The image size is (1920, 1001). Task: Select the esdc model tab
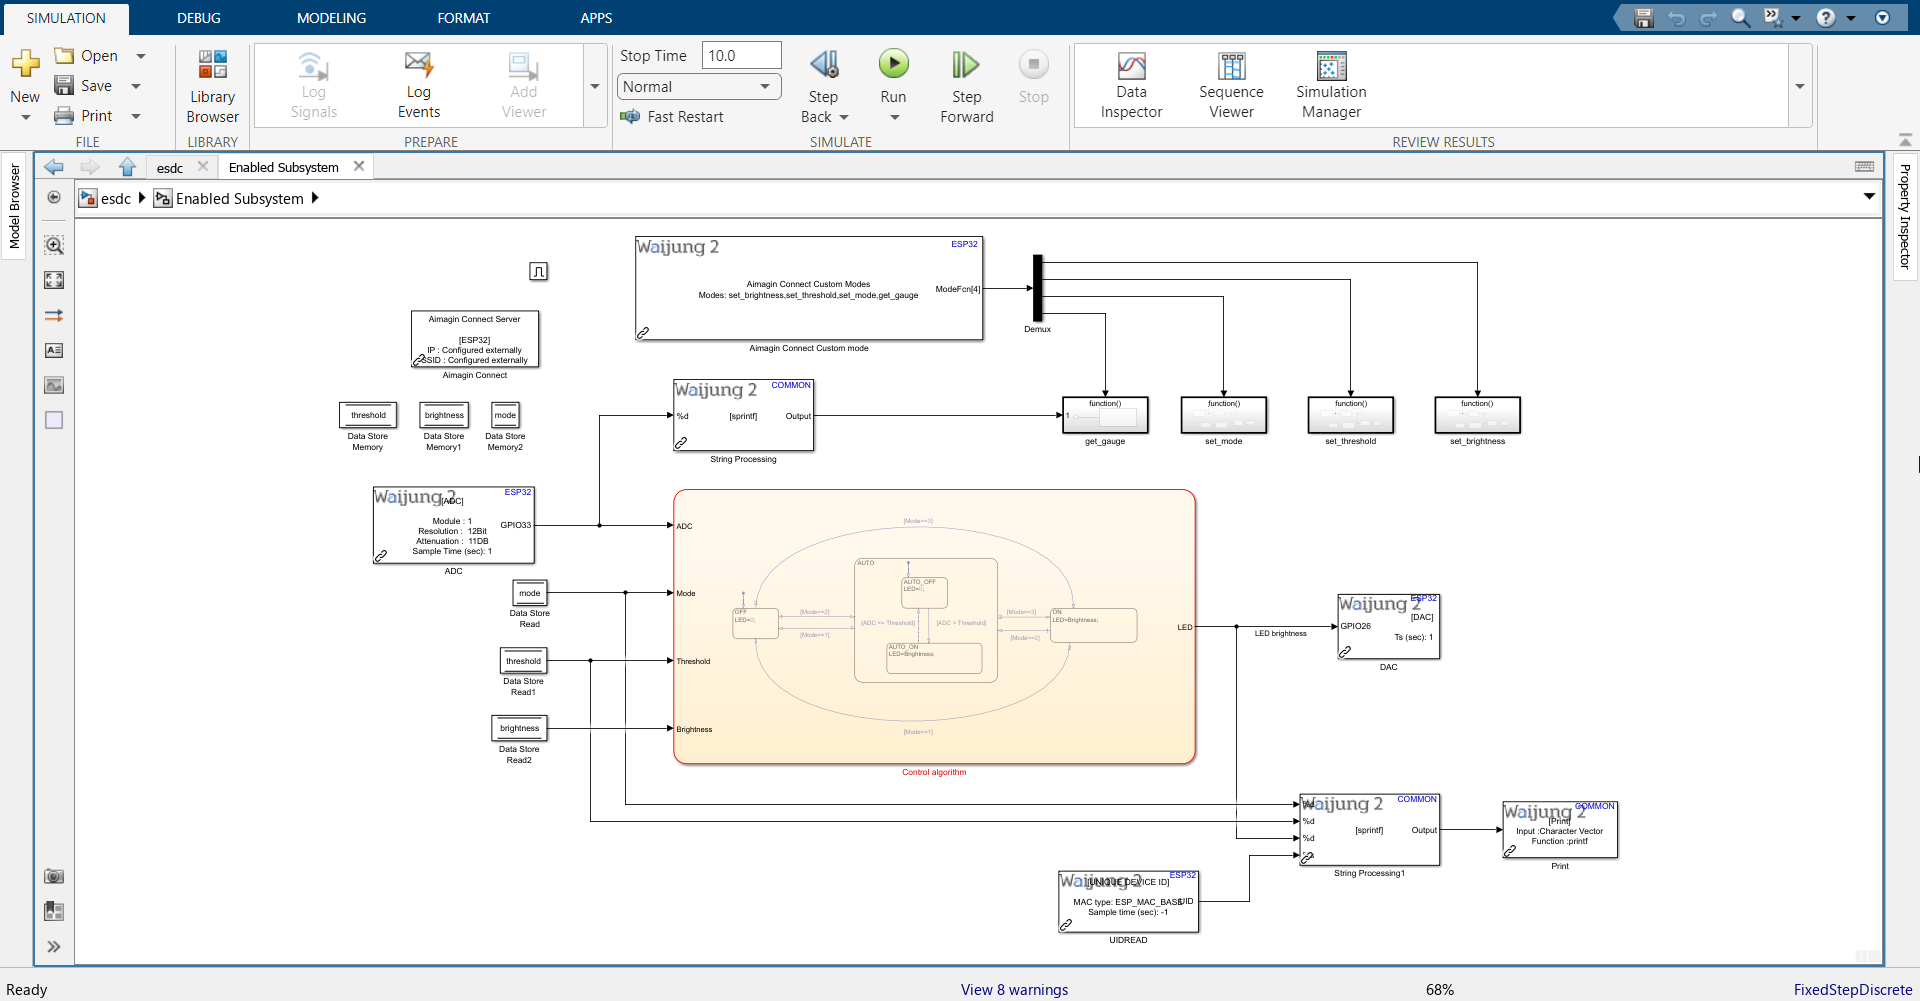coord(170,168)
